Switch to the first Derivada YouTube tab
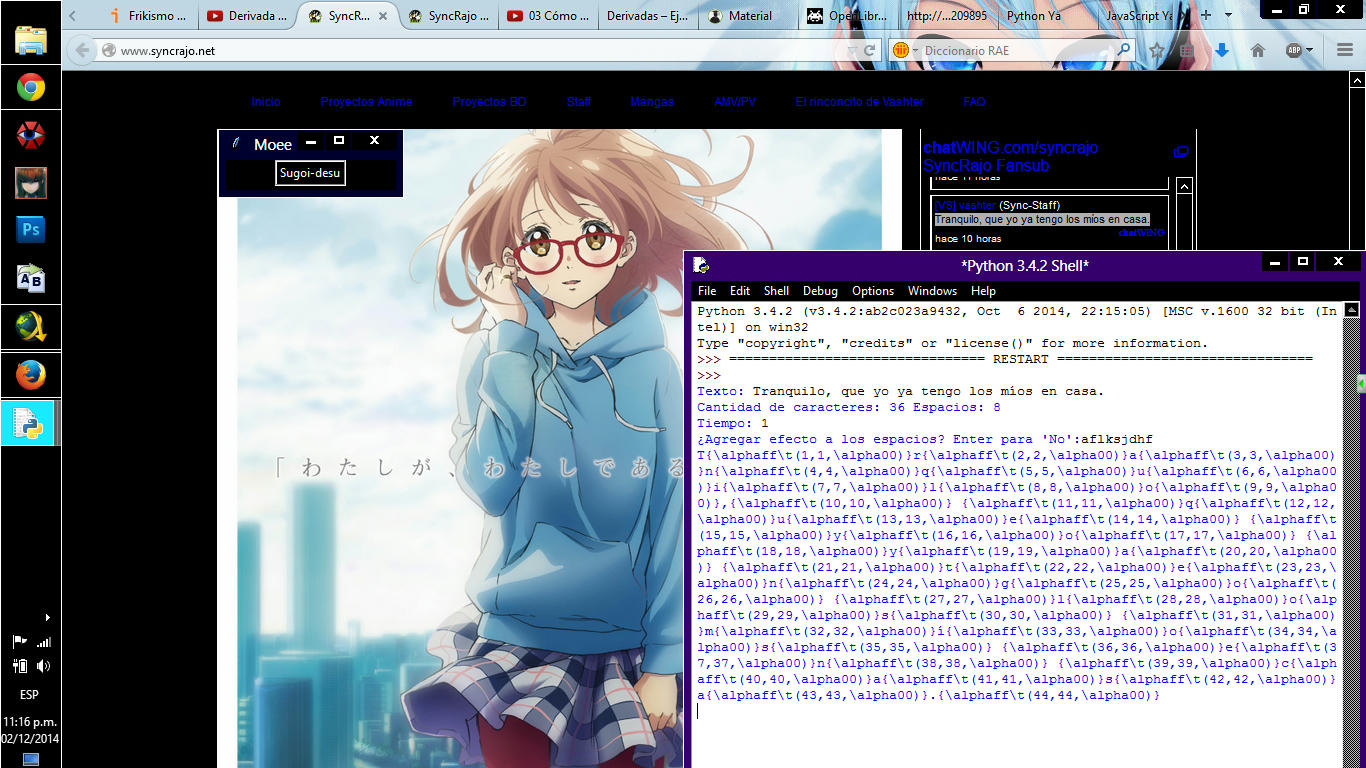The height and width of the screenshot is (768, 1366). tap(247, 16)
